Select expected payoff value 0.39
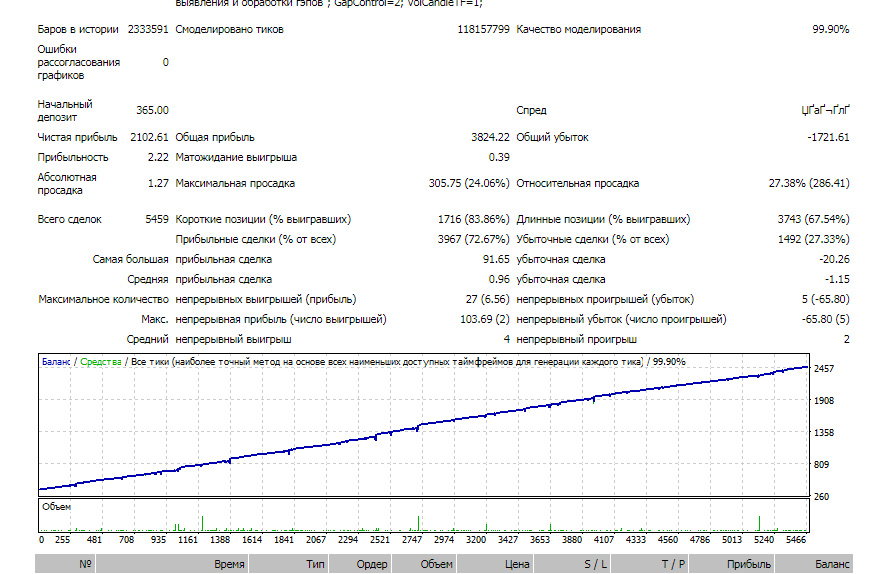The height and width of the screenshot is (574, 891). (x=499, y=157)
